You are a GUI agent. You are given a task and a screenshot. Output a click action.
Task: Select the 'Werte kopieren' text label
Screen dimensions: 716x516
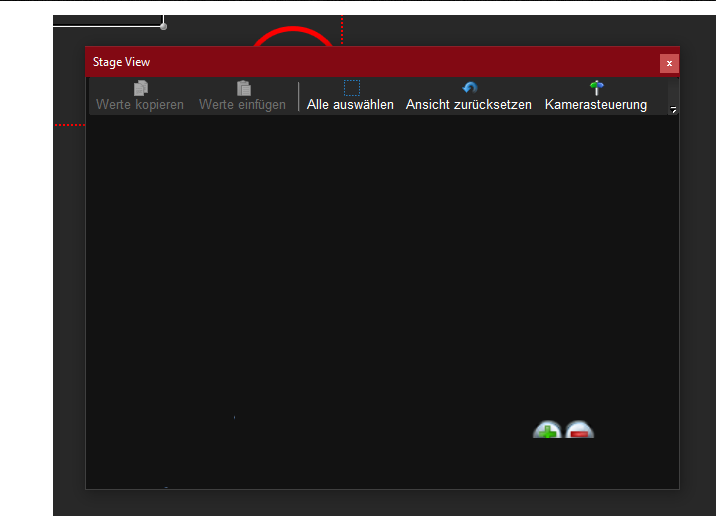[x=140, y=105]
